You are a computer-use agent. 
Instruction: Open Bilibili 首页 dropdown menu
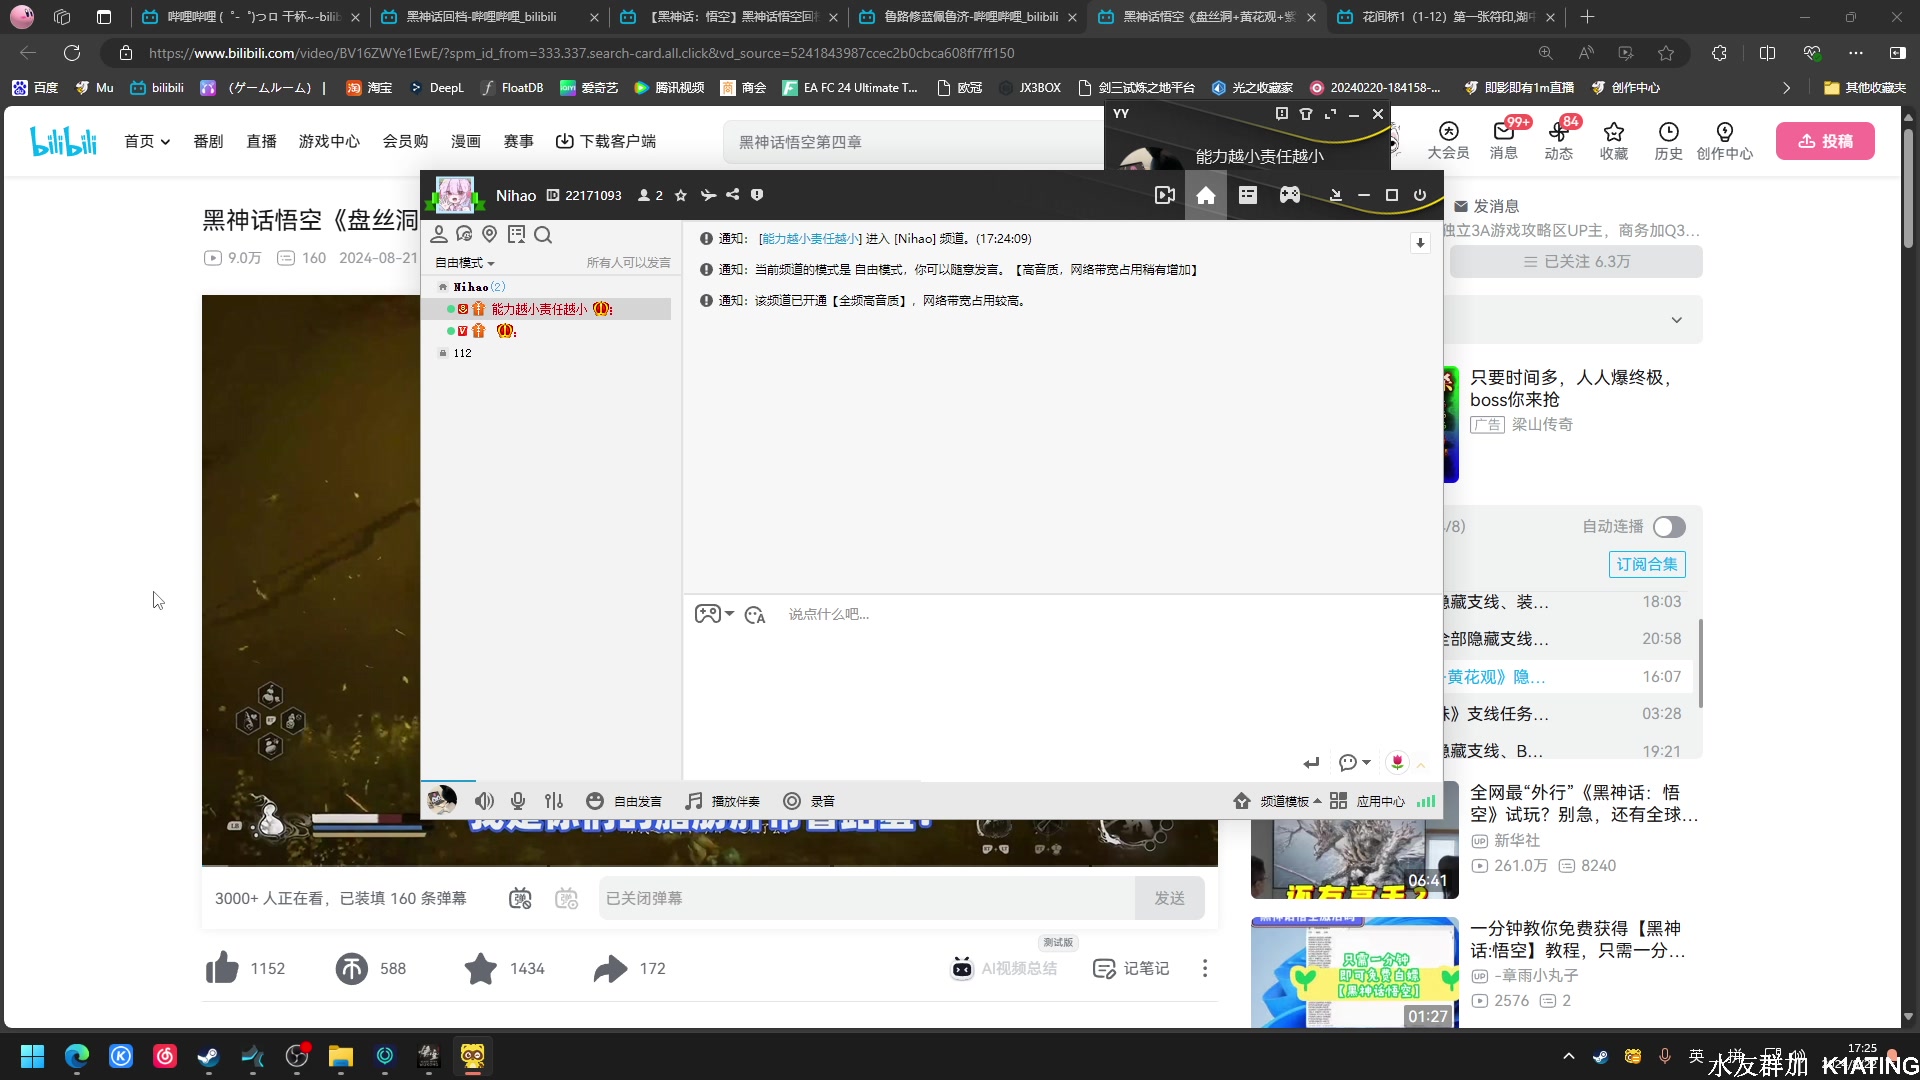(147, 142)
